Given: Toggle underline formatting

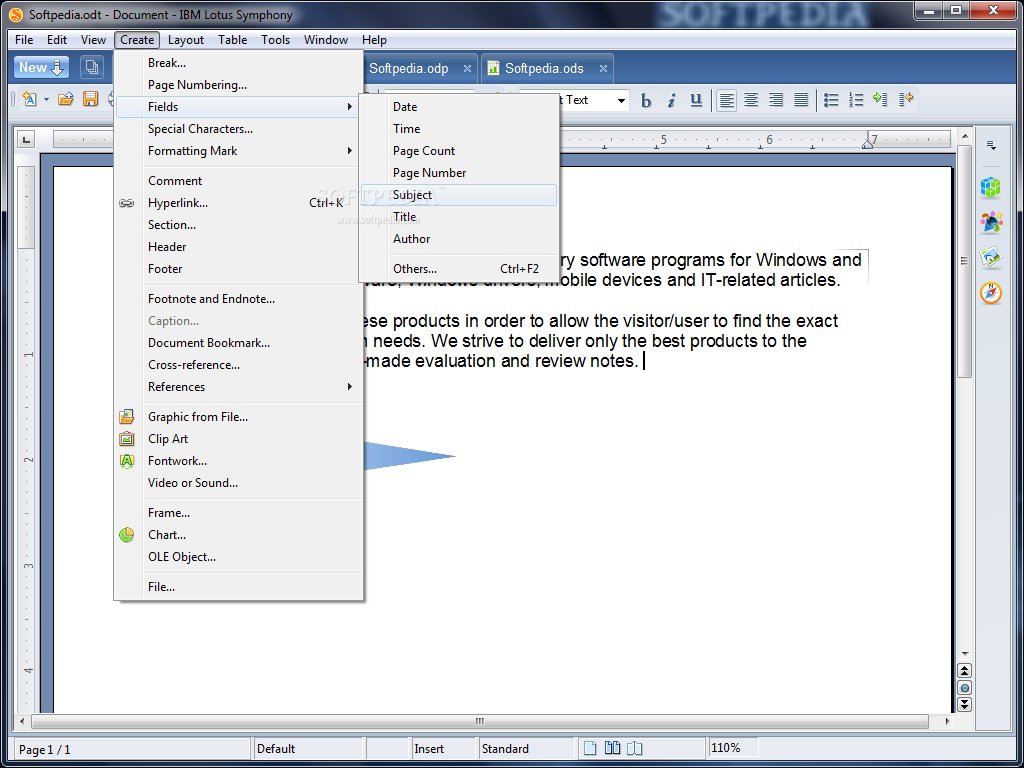Looking at the screenshot, I should 696,100.
